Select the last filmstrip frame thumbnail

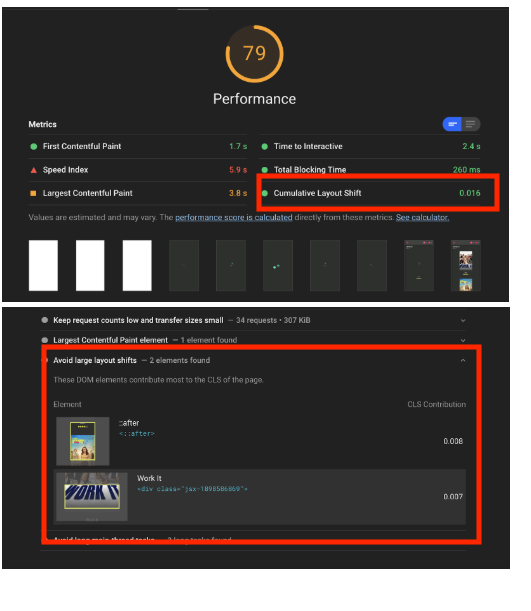(x=466, y=265)
